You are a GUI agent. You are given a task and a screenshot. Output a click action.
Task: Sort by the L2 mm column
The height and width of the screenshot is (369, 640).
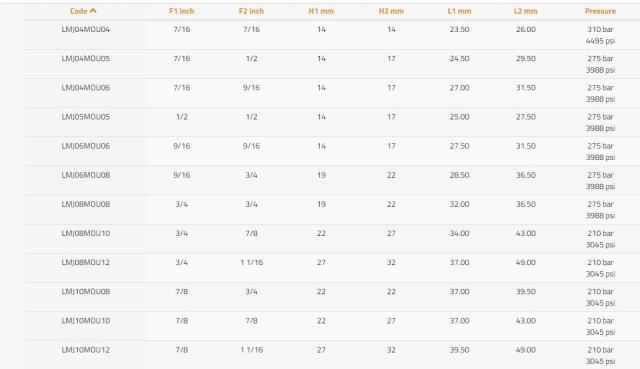tap(526, 11)
